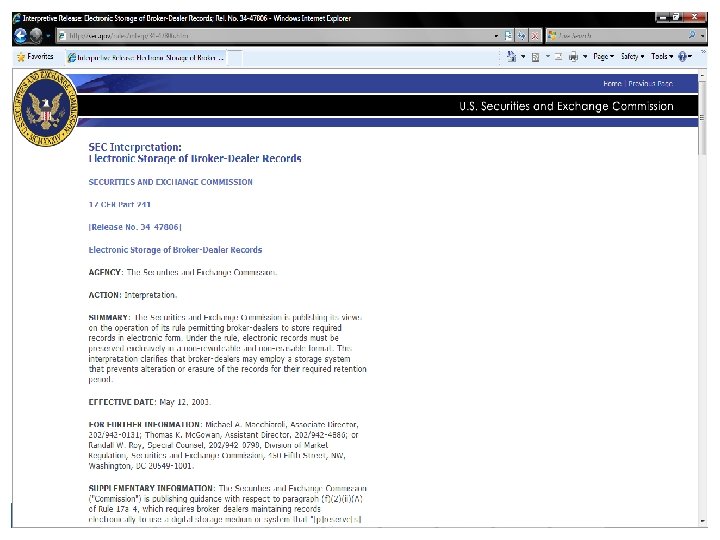
Task: Open the Tools menu
Action: click(x=662, y=56)
